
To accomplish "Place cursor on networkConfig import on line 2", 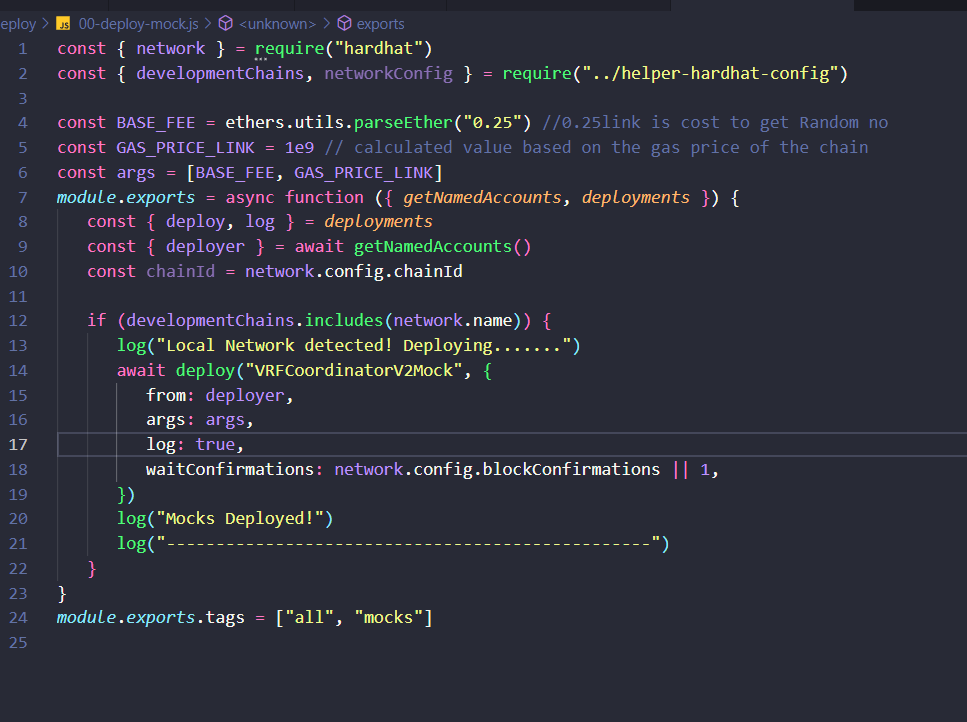I will tap(388, 73).
